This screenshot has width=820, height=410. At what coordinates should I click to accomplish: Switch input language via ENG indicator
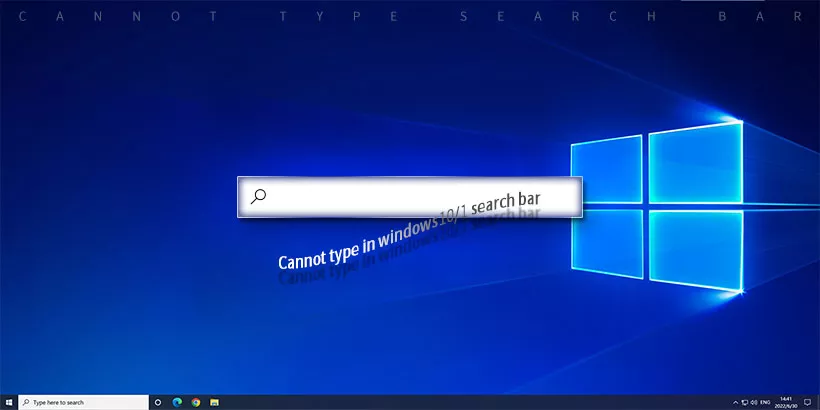tap(765, 403)
